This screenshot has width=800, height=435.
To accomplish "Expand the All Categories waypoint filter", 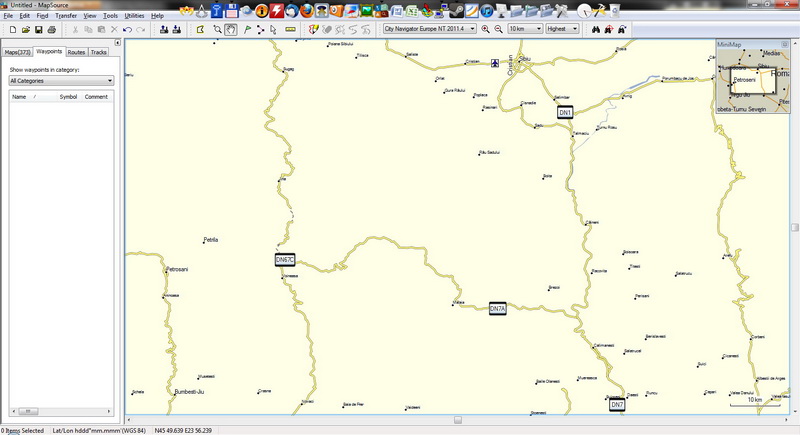I will (x=60, y=80).
